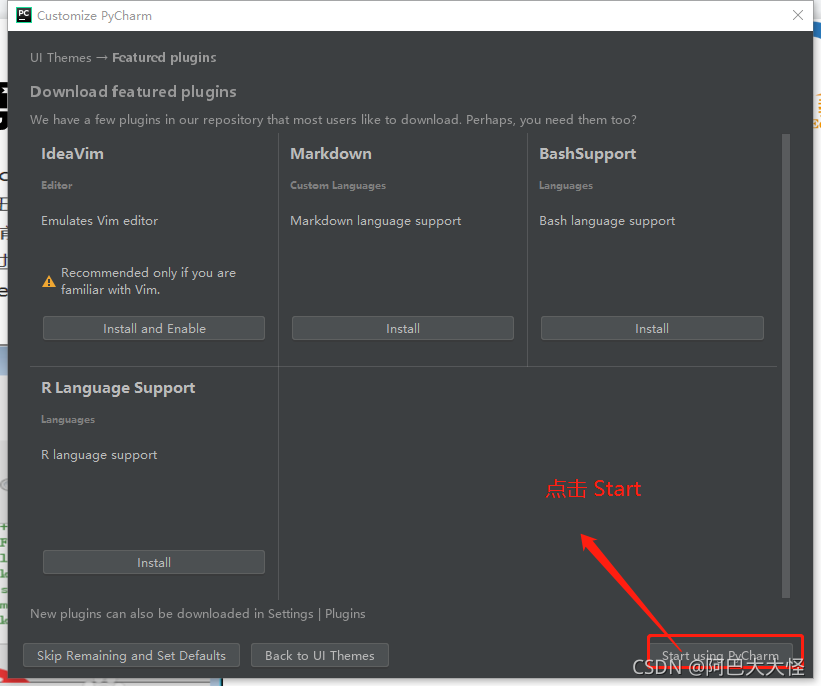Go Back to UI Themes
This screenshot has width=821, height=686.
tap(320, 655)
